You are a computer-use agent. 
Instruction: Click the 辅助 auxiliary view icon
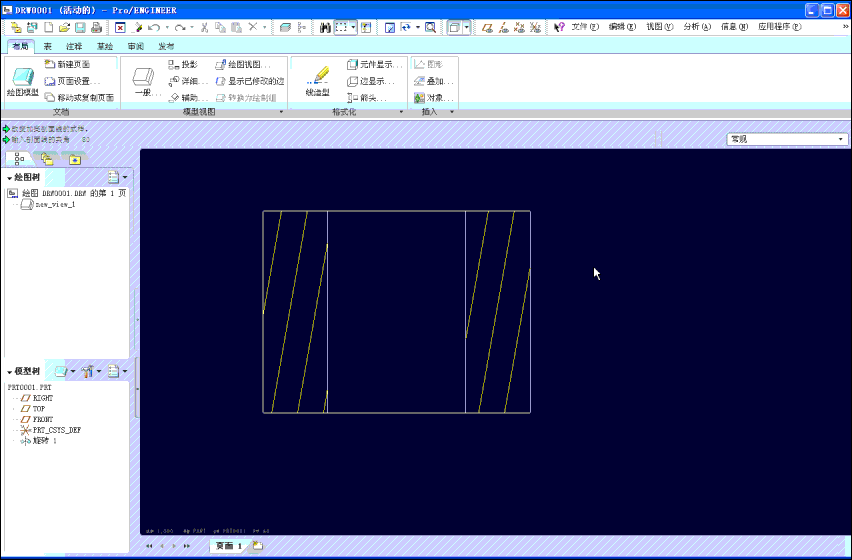tap(189, 98)
